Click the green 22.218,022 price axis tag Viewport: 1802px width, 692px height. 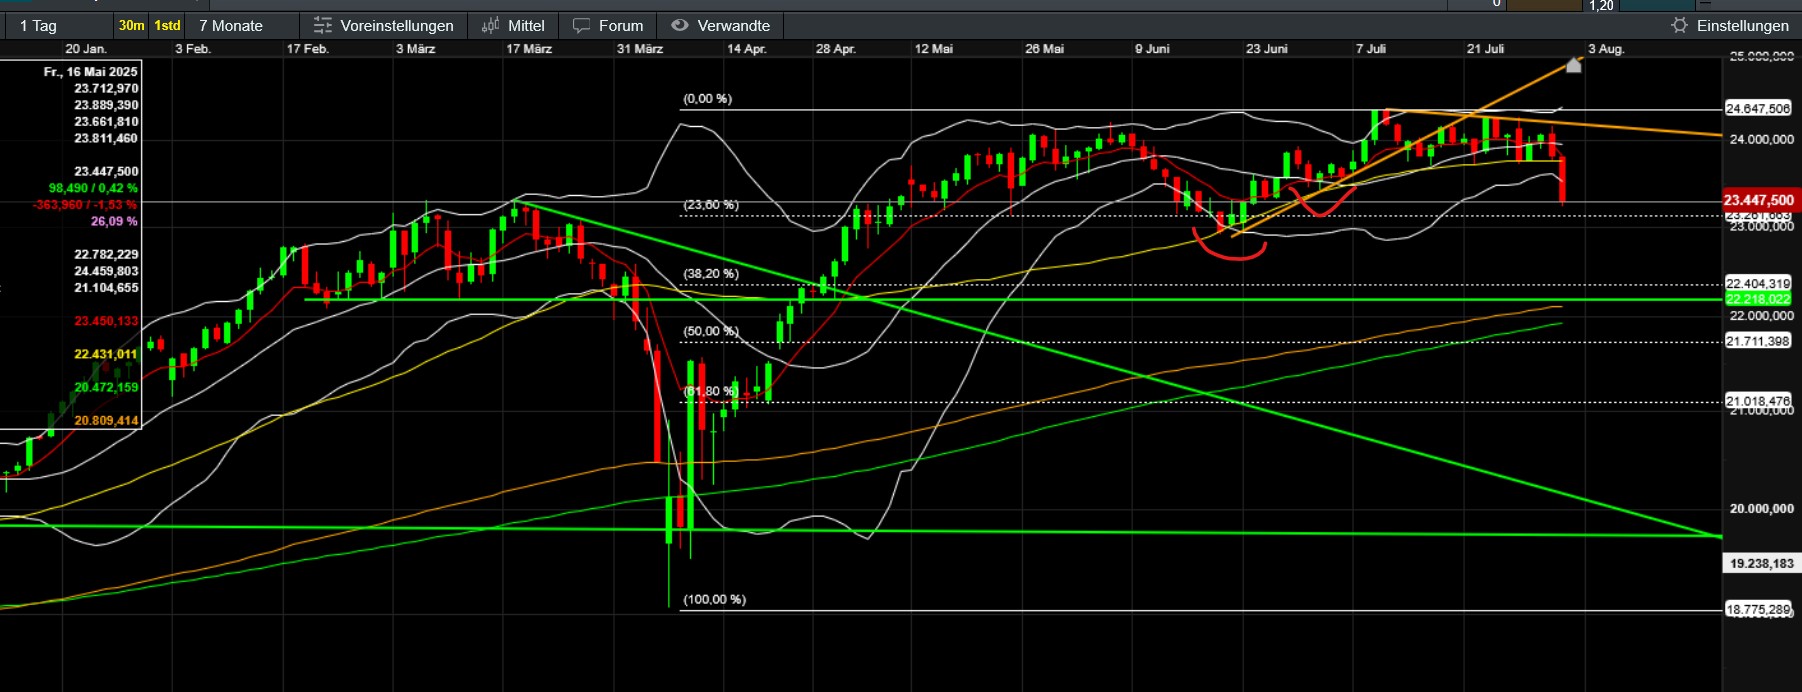pos(1758,299)
